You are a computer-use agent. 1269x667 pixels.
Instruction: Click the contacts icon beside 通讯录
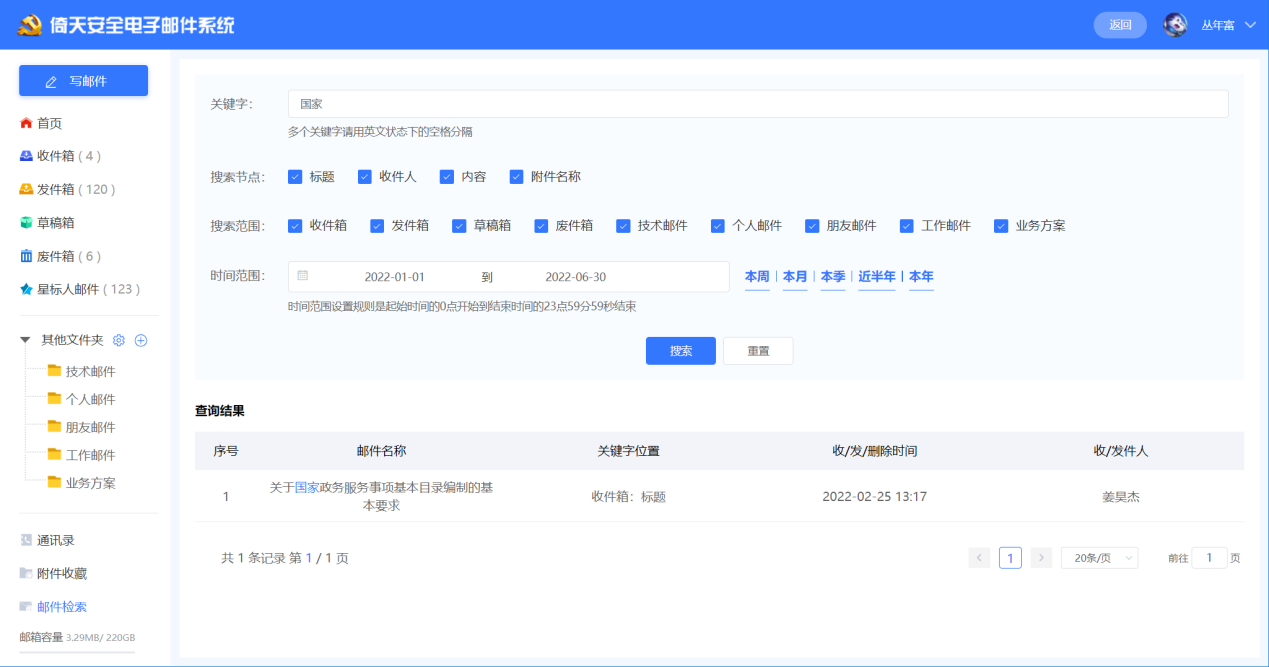[x=26, y=540]
